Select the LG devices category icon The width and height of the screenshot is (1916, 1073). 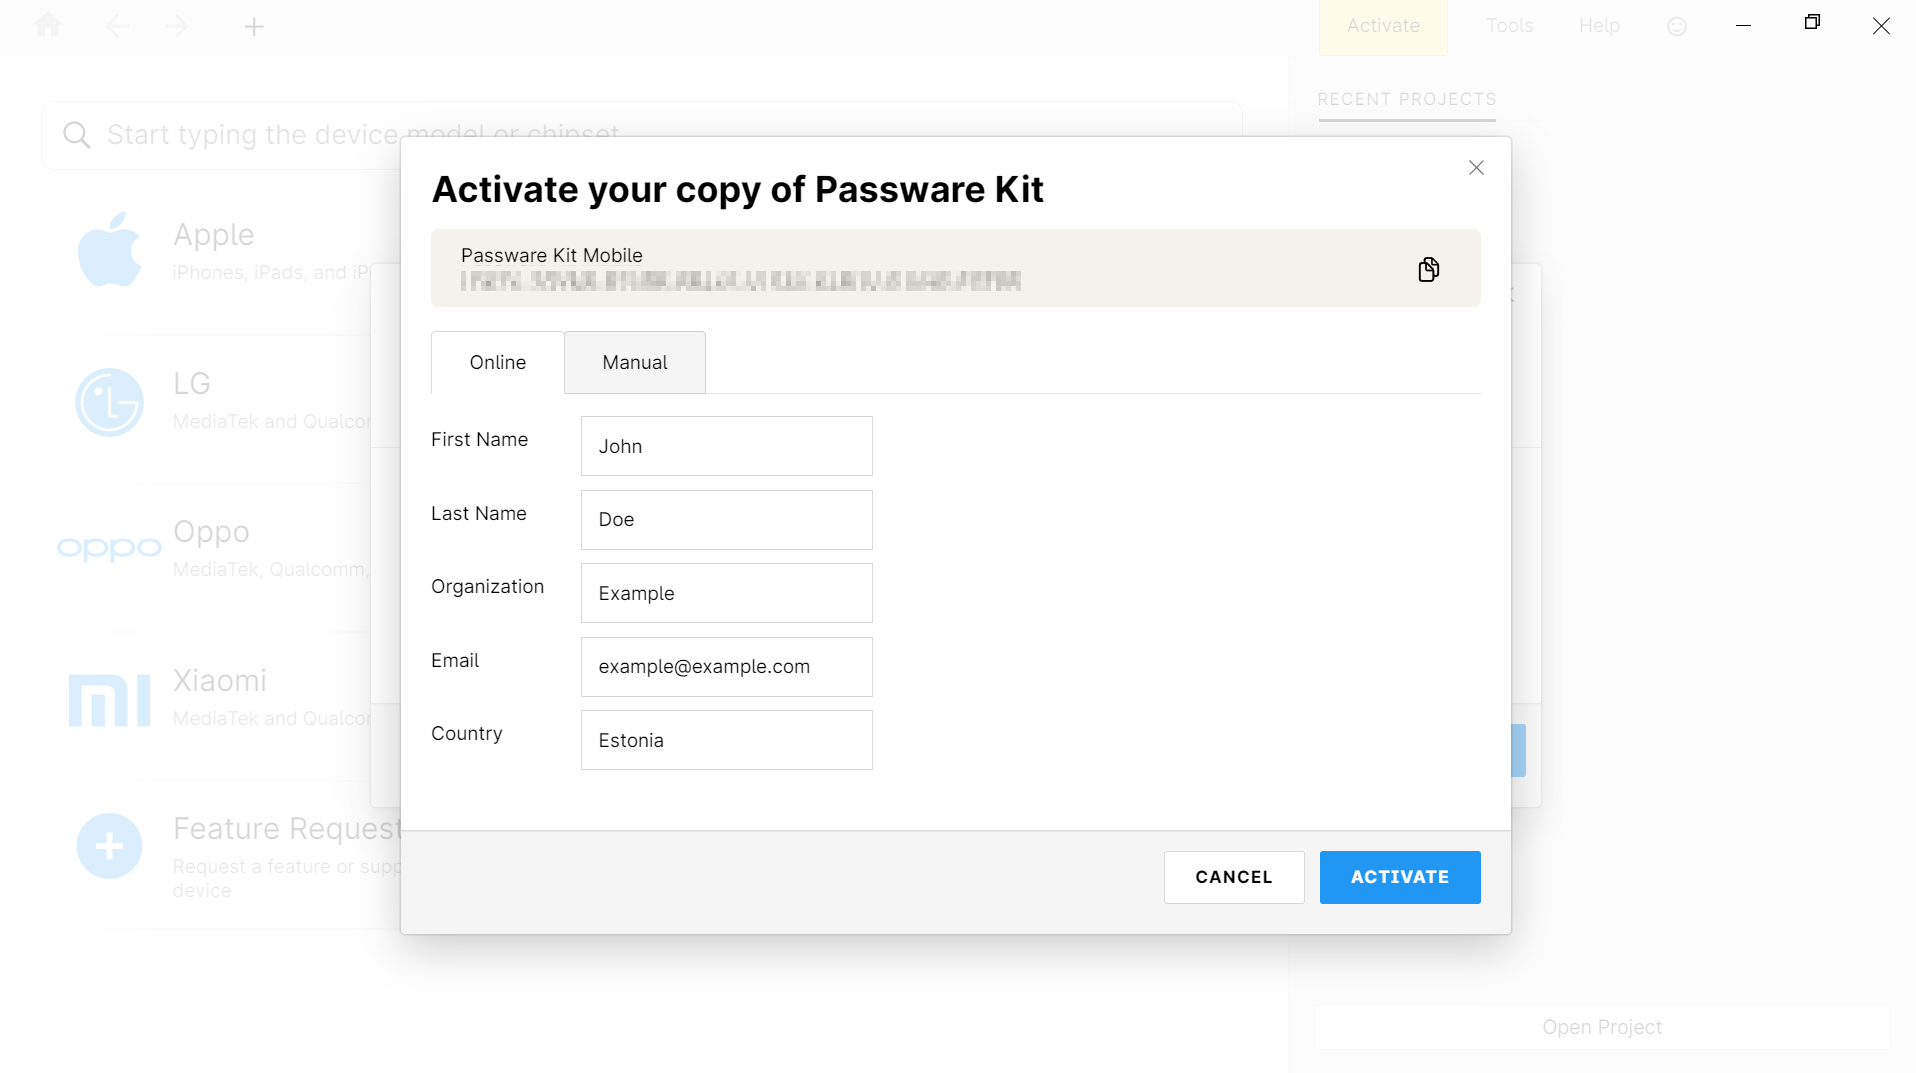109,402
